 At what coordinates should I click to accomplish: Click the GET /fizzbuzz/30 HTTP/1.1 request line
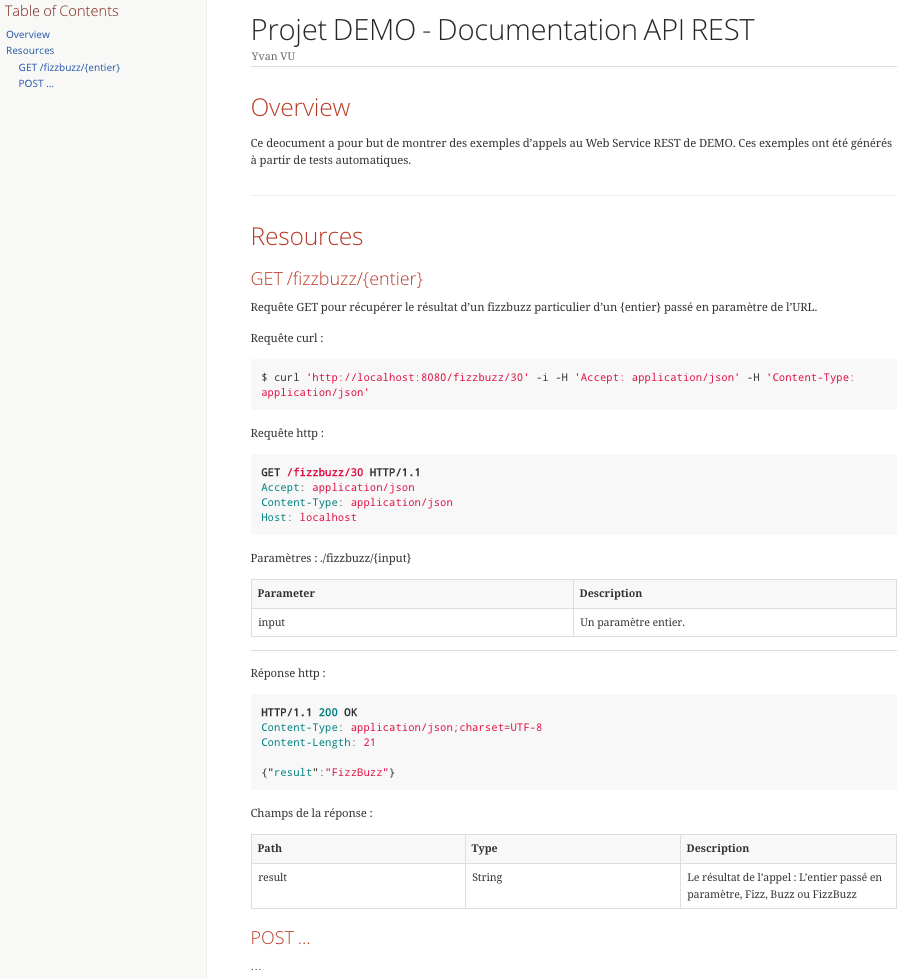pyautogui.click(x=340, y=472)
